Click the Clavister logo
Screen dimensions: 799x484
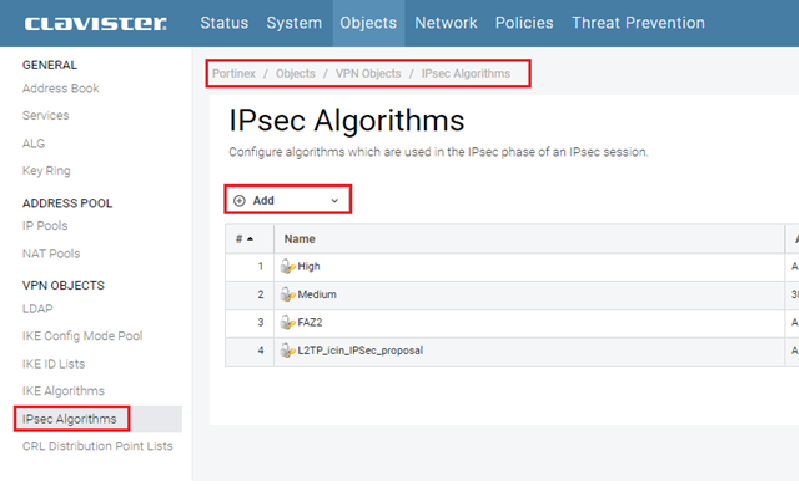pyautogui.click(x=96, y=23)
